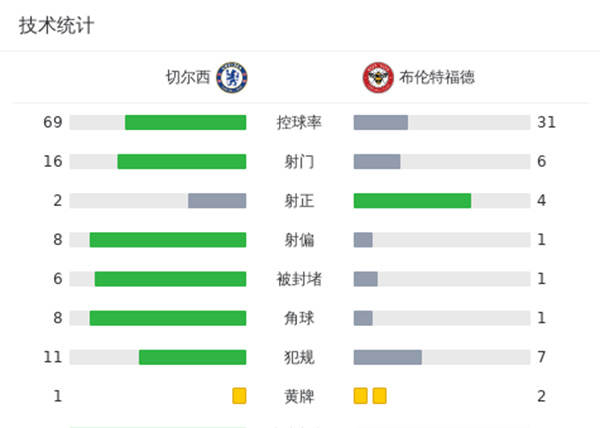Click Brentford's second yellow card icon
This screenshot has height=428, width=600.
(x=380, y=396)
